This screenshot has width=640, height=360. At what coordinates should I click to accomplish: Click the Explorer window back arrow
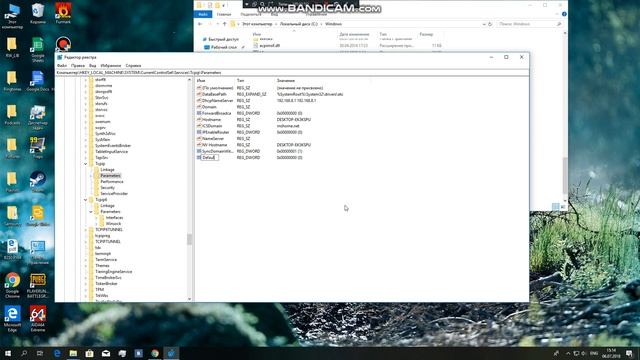tap(200, 24)
